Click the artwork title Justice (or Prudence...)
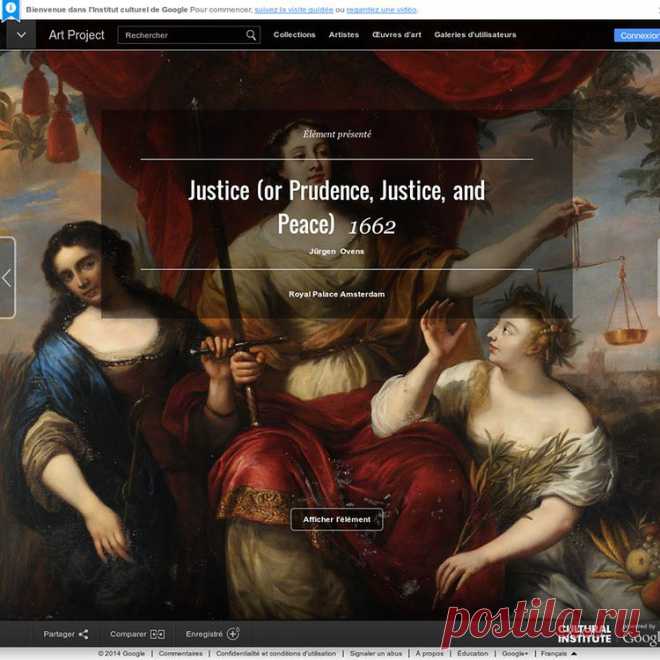Screen dimensions: 660x660 tap(336, 207)
